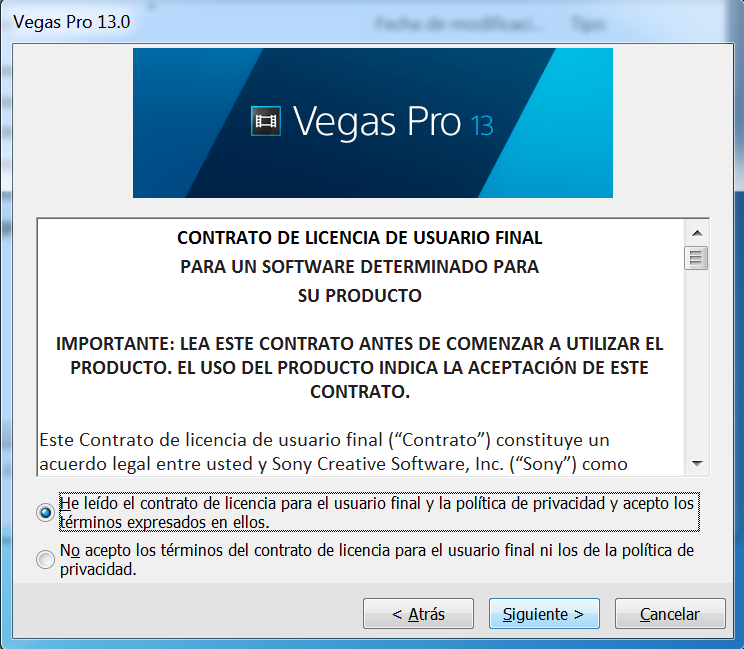Click the license text scrollbar thumb
Viewport: 744px width, 649px height.
coord(697,258)
